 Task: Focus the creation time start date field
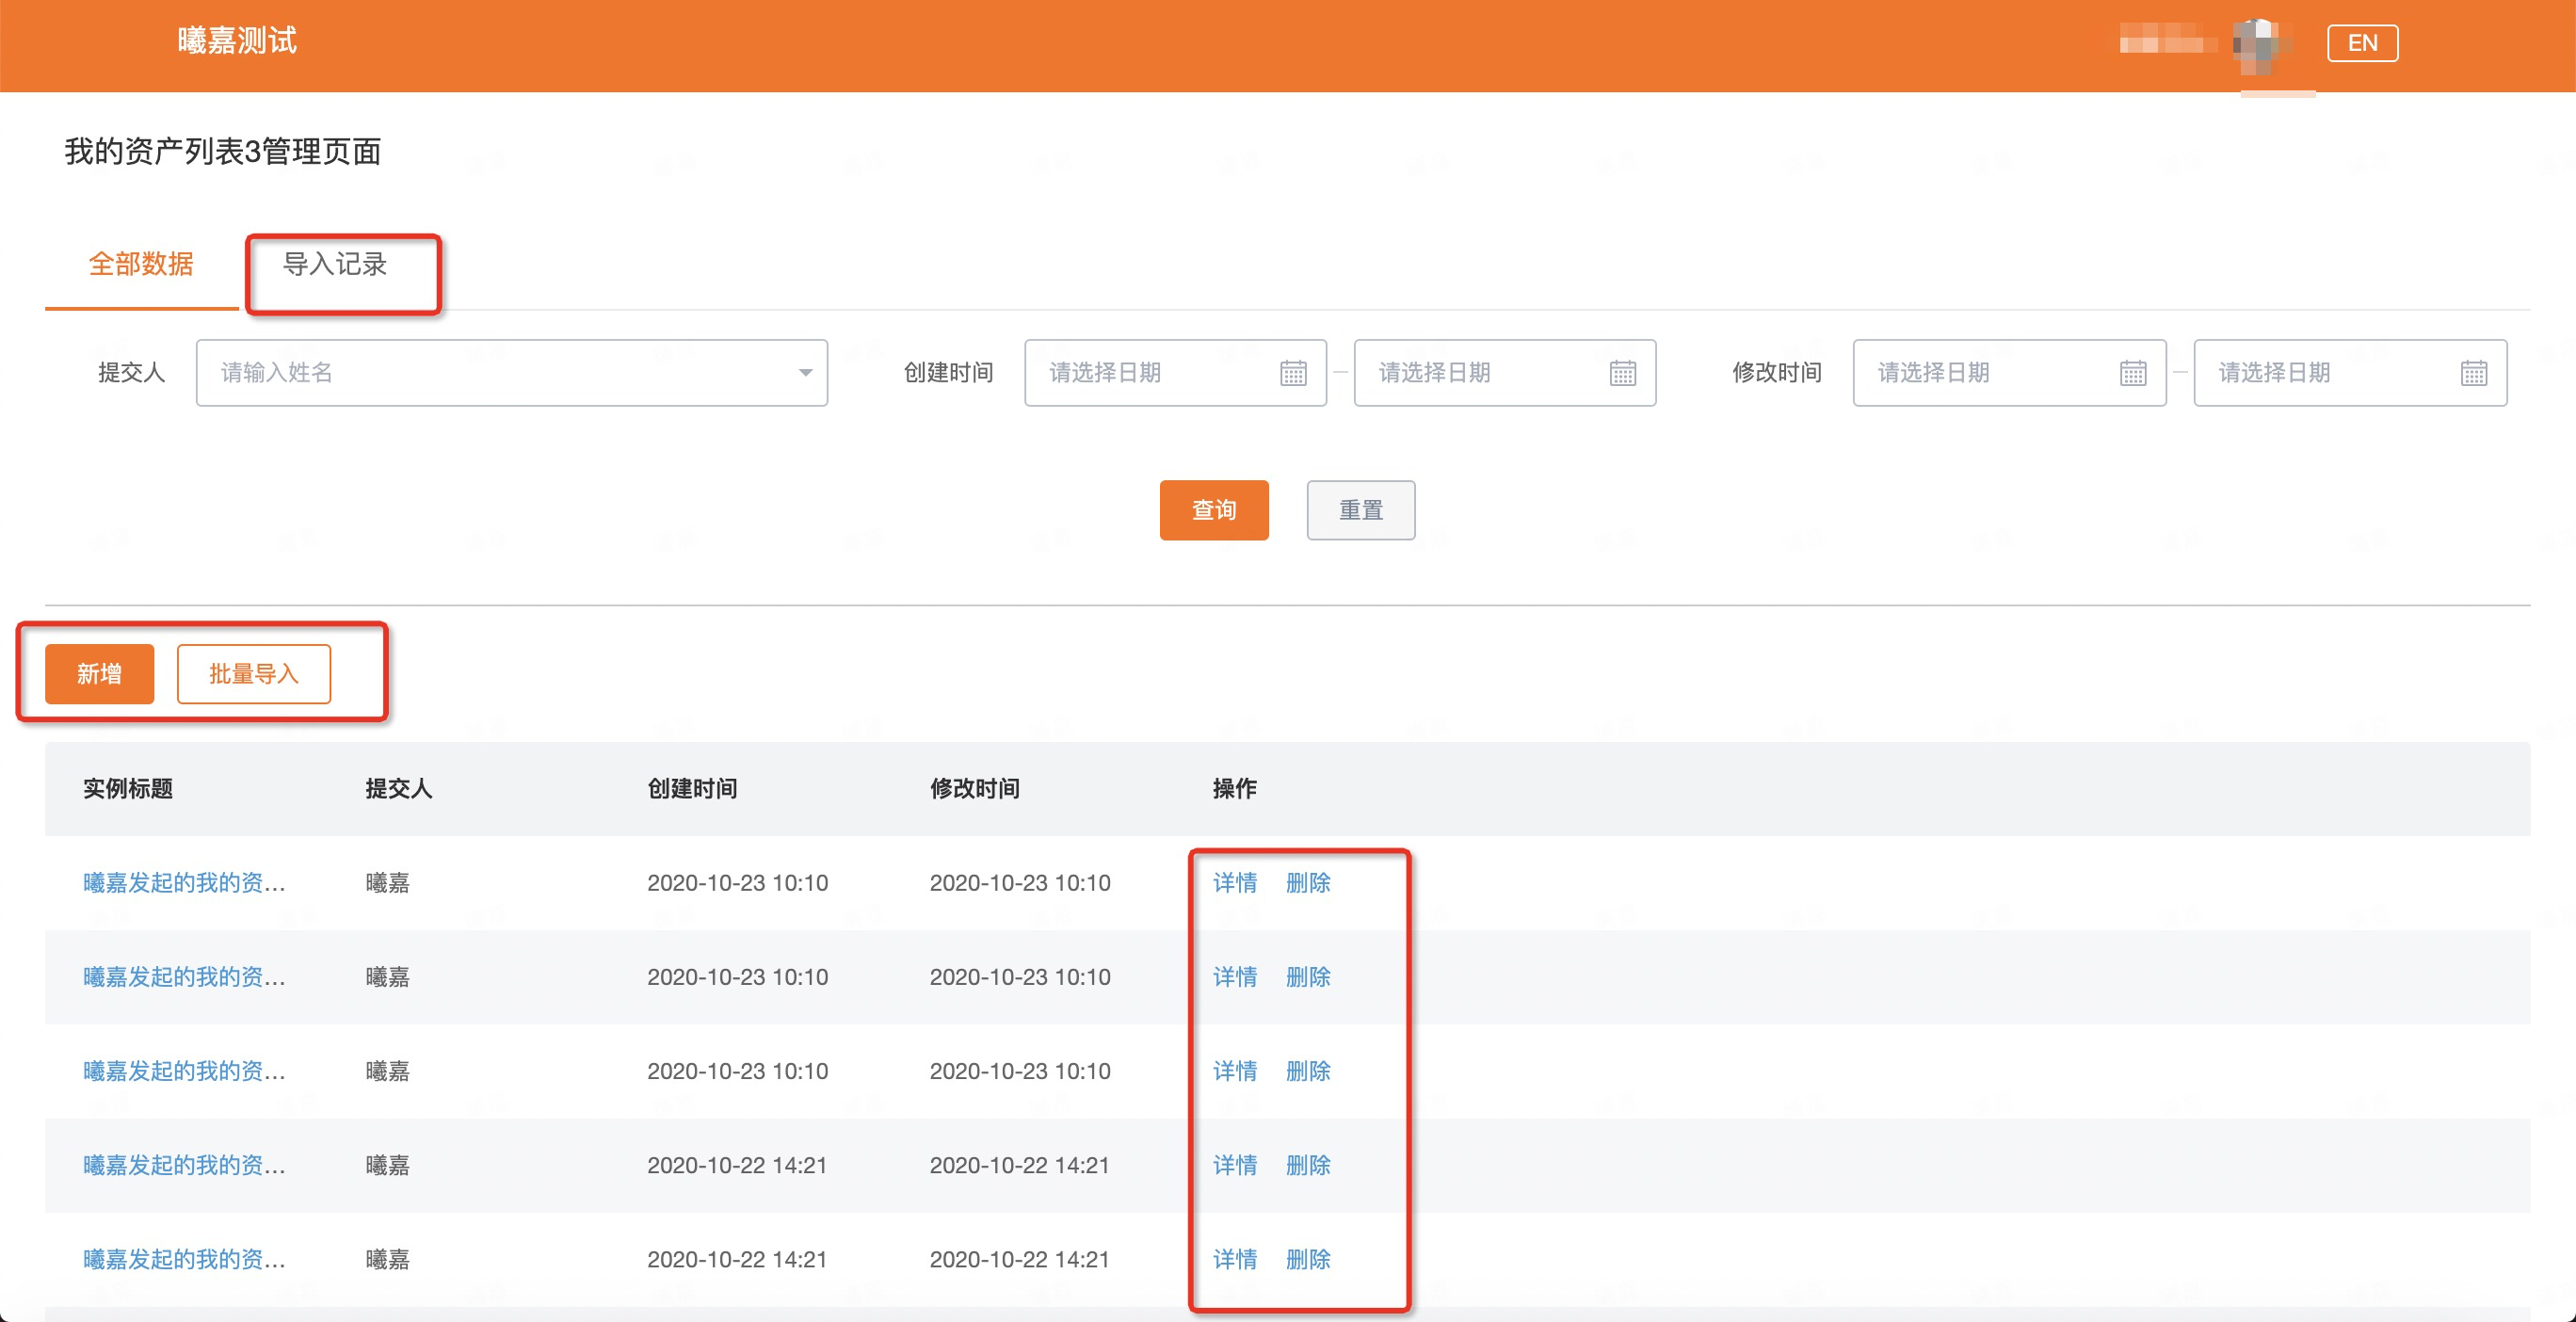point(1150,373)
